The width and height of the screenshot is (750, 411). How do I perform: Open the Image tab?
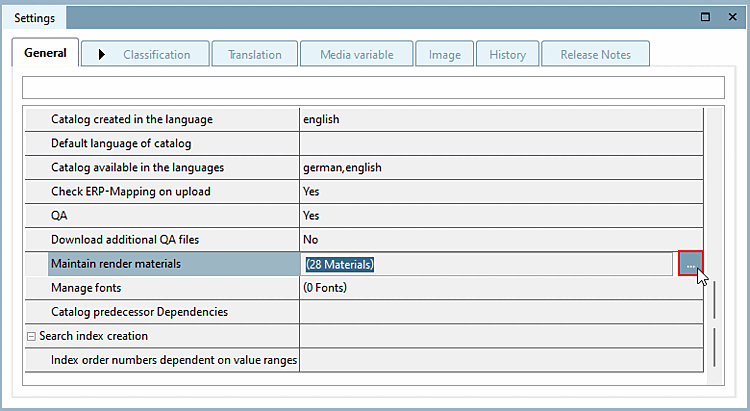[444, 55]
